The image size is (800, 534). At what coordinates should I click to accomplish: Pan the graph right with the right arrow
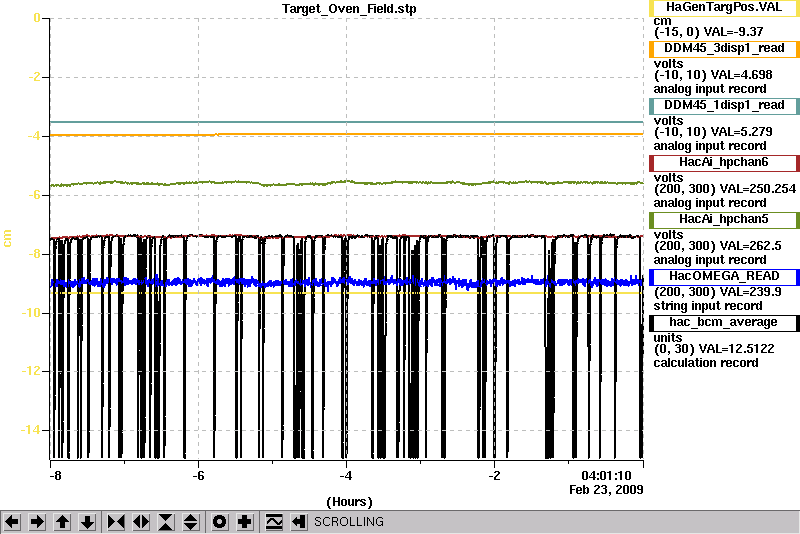click(37, 522)
